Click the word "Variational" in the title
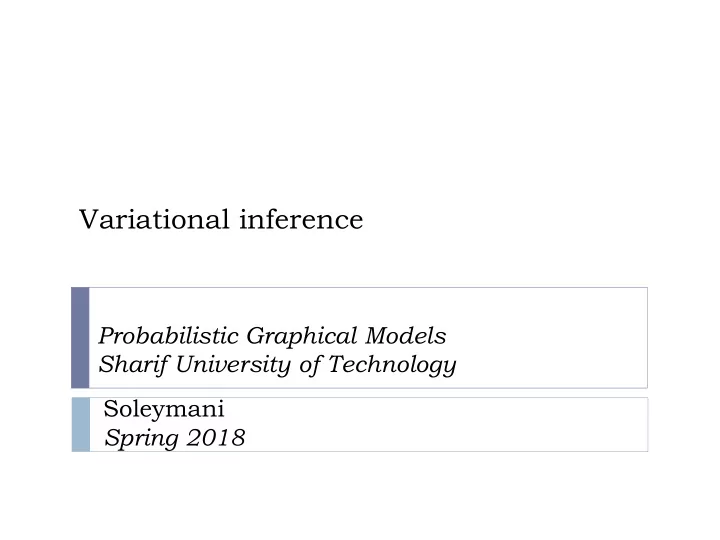Screen dimensions: 720x540 pyautogui.click(x=154, y=219)
